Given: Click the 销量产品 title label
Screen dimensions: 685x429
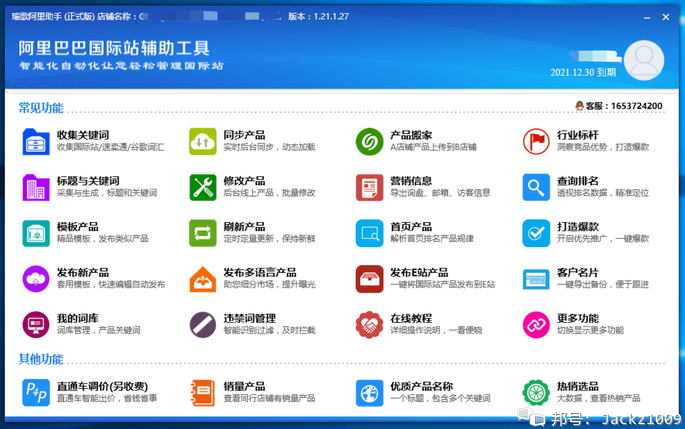Looking at the screenshot, I should 244,387.
